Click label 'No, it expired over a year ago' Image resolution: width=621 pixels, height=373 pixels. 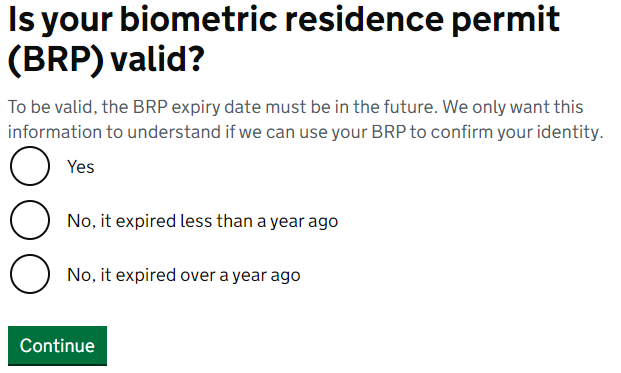pyautogui.click(x=184, y=275)
